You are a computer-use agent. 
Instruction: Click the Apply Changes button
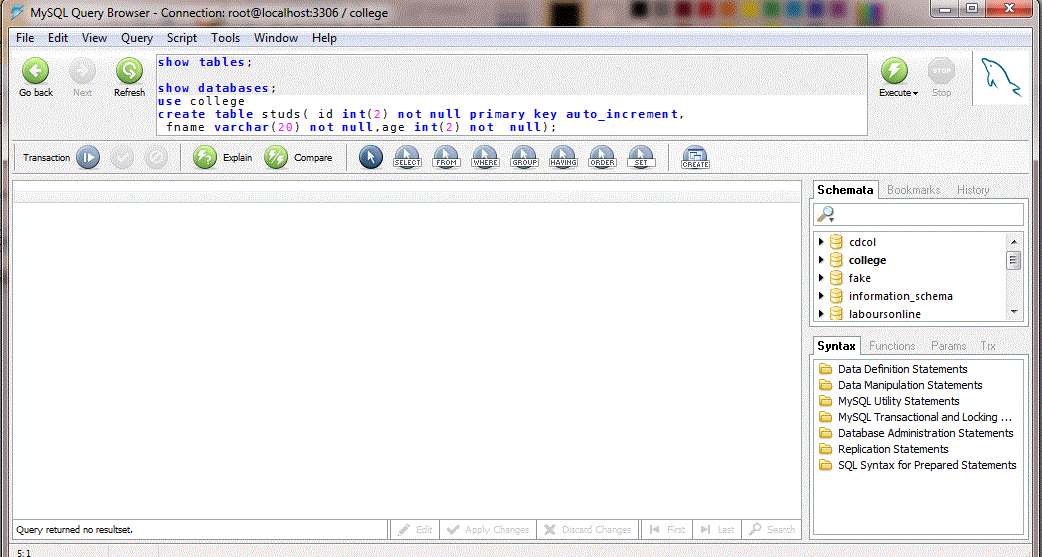(x=488, y=530)
